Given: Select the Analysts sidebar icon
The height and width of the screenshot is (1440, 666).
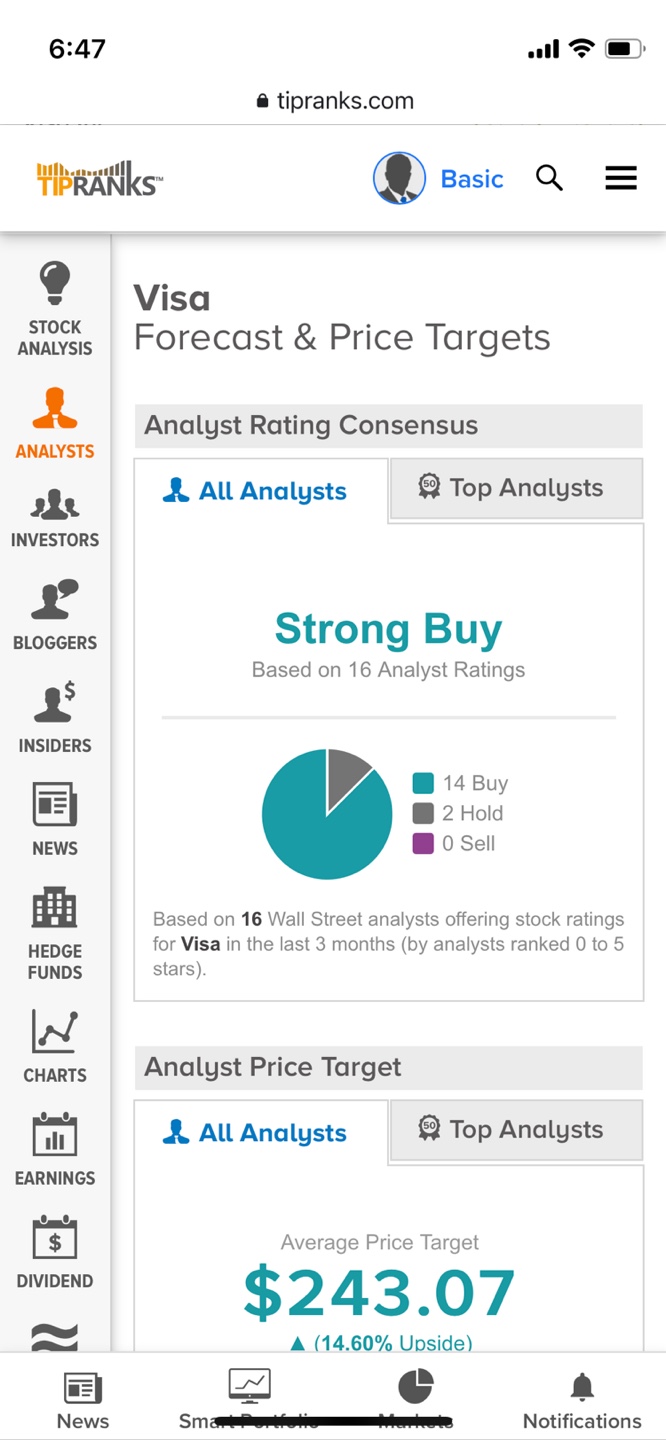Looking at the screenshot, I should tap(55, 408).
